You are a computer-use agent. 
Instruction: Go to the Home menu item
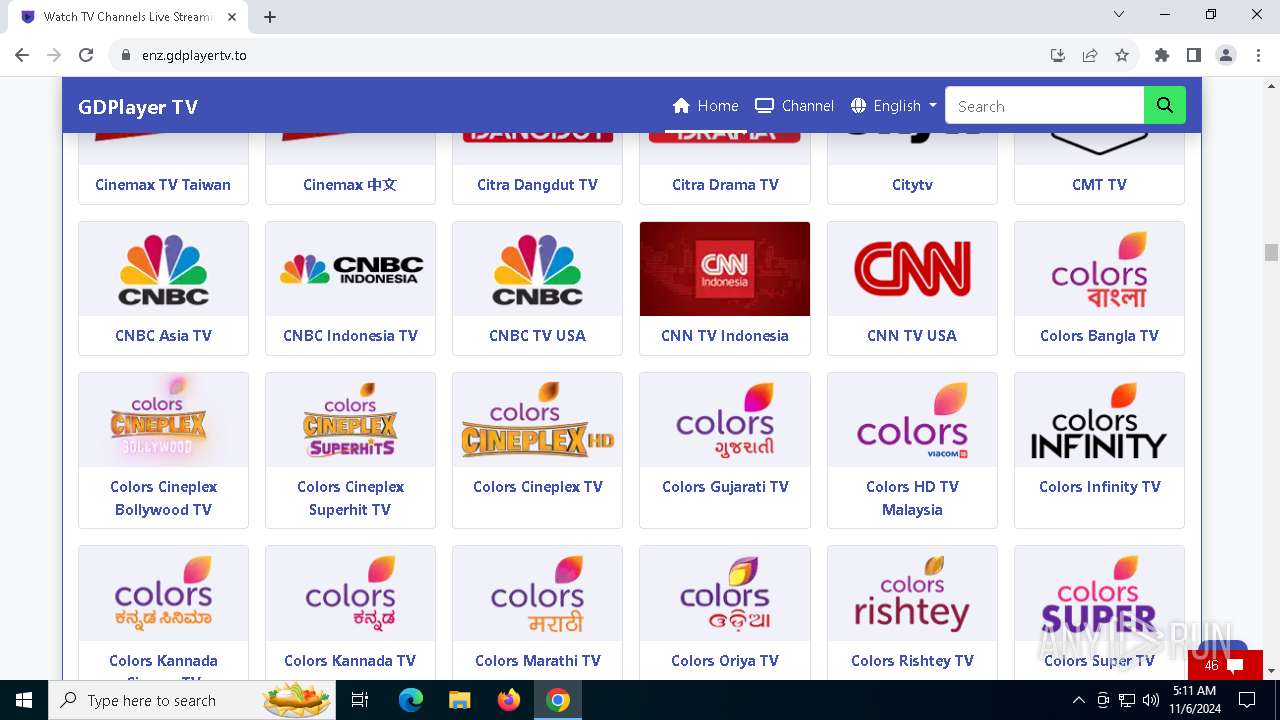[706, 106]
